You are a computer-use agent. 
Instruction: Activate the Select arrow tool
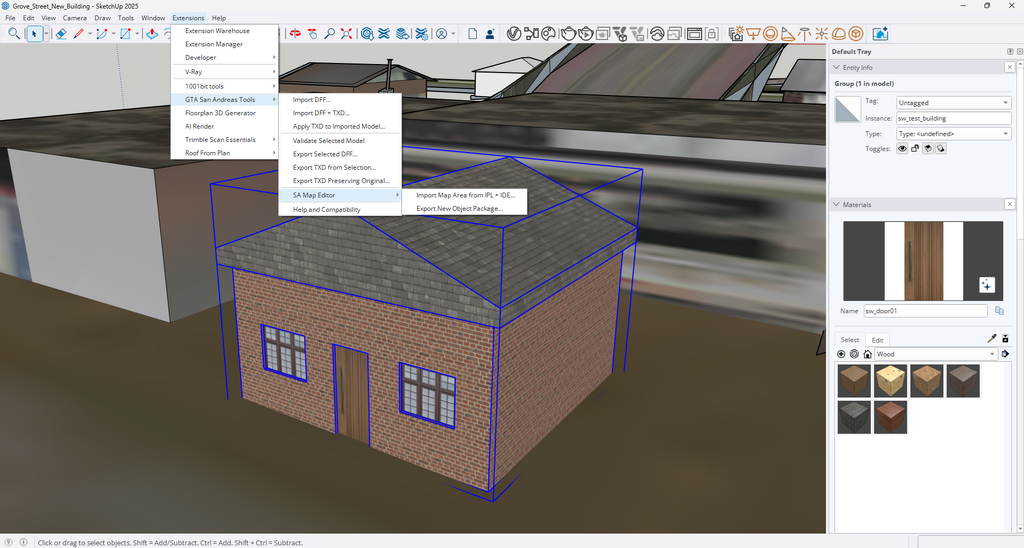(34, 33)
